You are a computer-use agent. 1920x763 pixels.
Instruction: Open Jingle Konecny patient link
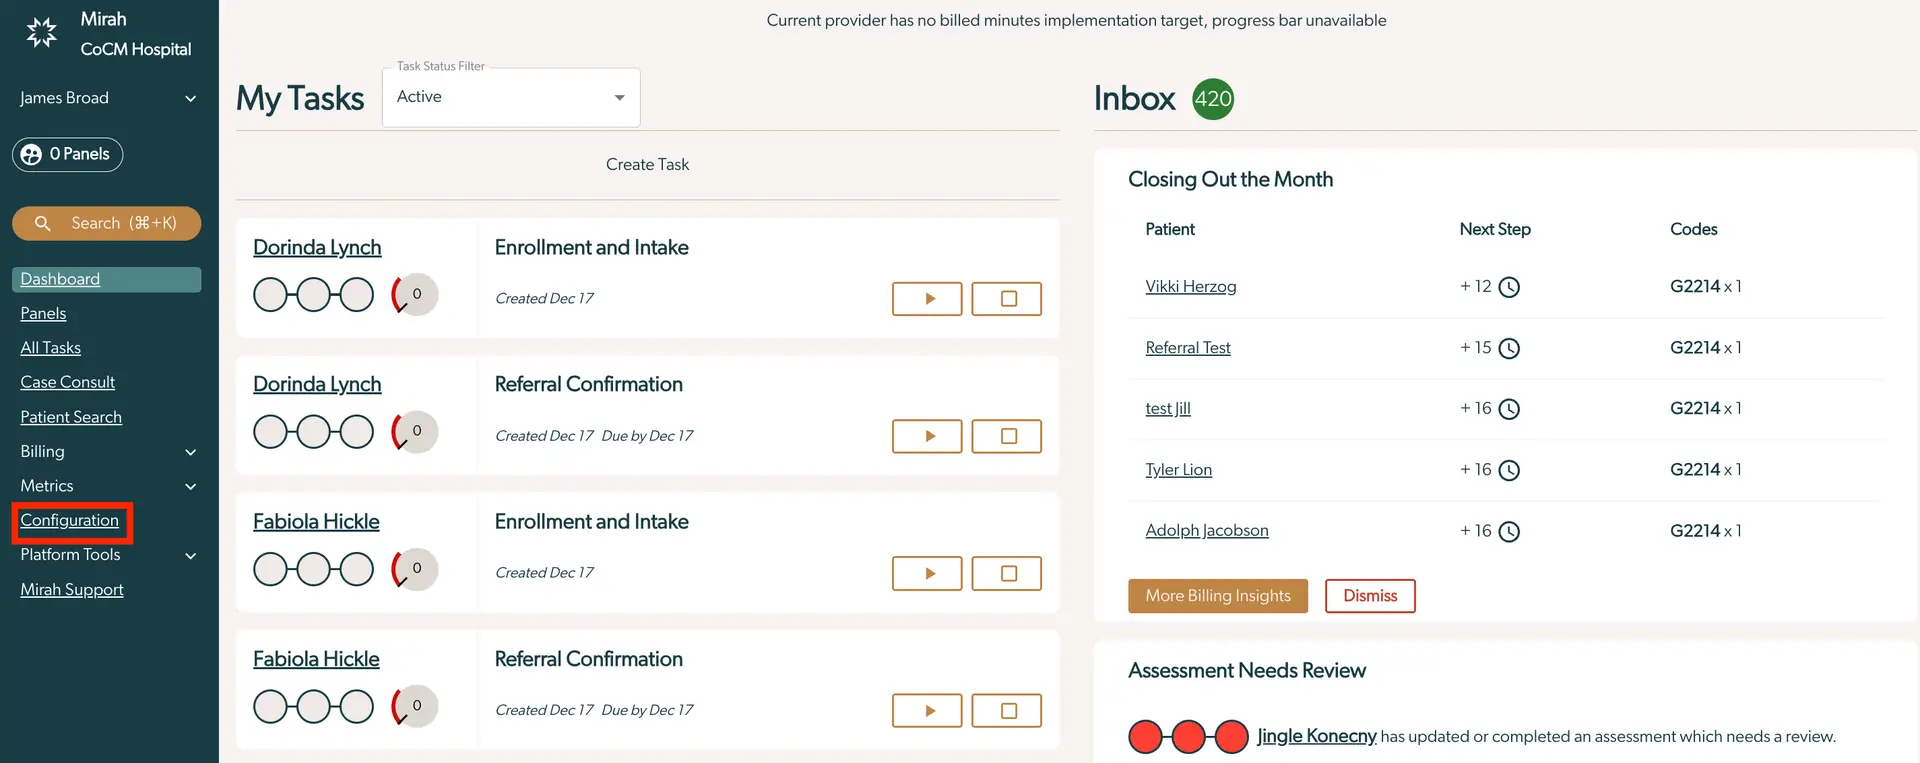click(1317, 736)
